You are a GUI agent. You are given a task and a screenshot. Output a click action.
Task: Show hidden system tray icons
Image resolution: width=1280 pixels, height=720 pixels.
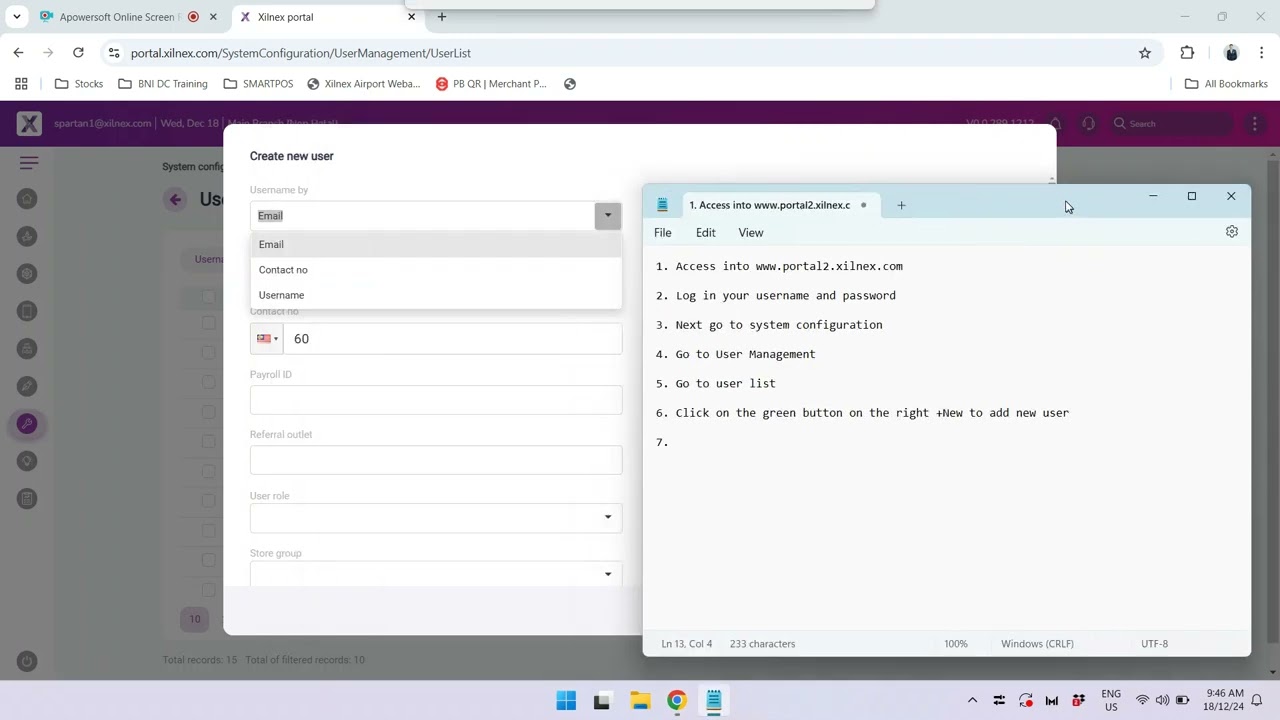point(972,701)
